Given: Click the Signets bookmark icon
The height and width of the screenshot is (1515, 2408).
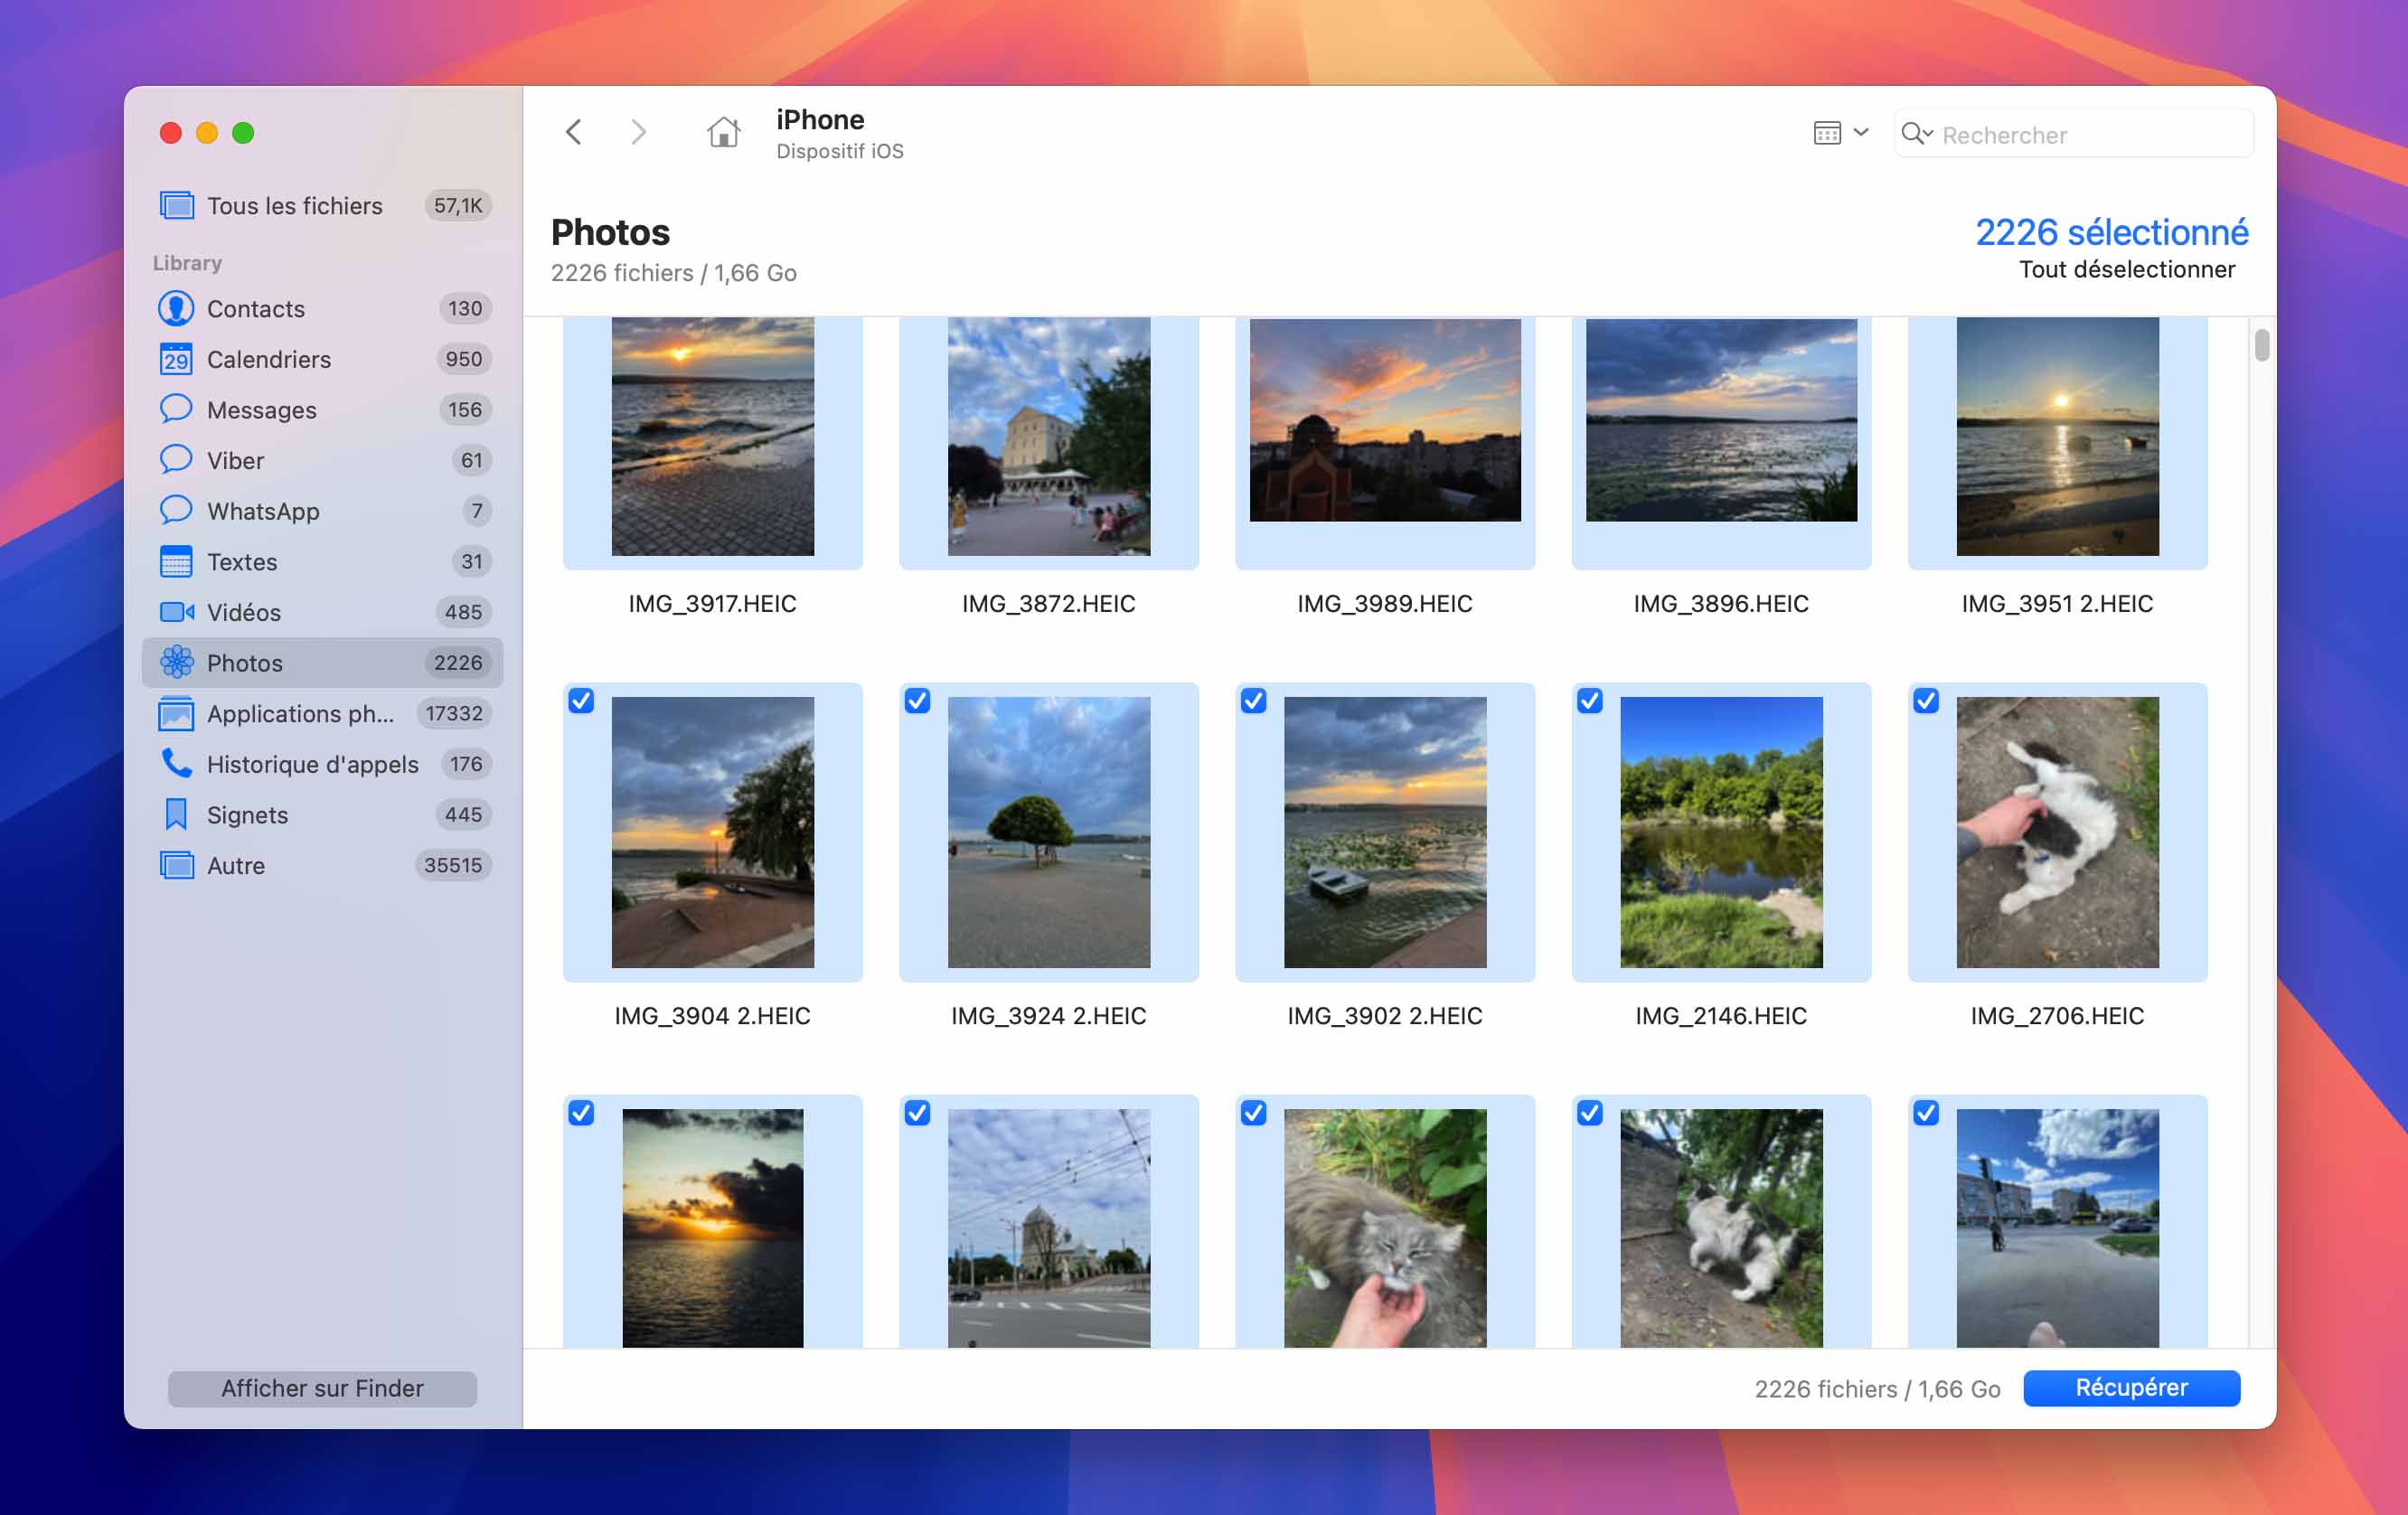Looking at the screenshot, I should click(176, 814).
